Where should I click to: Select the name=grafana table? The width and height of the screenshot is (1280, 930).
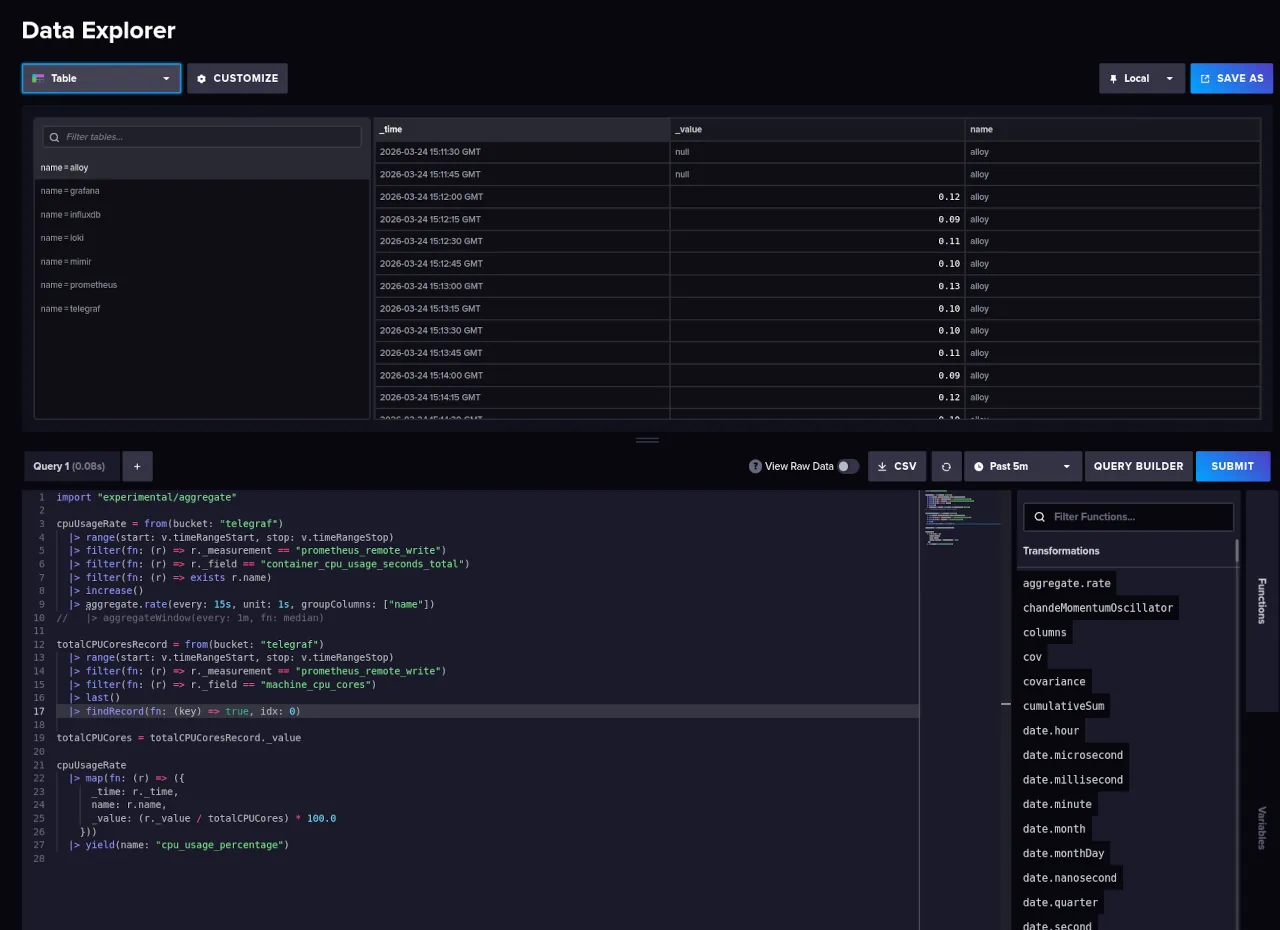pyautogui.click(x=70, y=191)
